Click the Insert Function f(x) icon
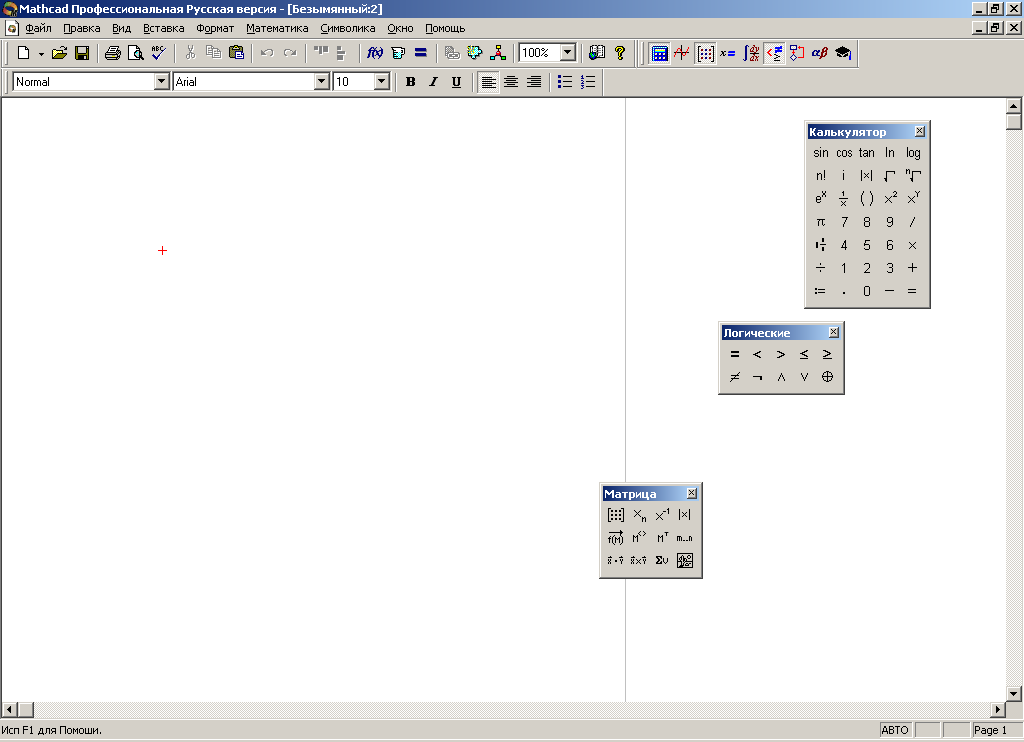Viewport: 1024px width, 742px height. click(x=375, y=53)
